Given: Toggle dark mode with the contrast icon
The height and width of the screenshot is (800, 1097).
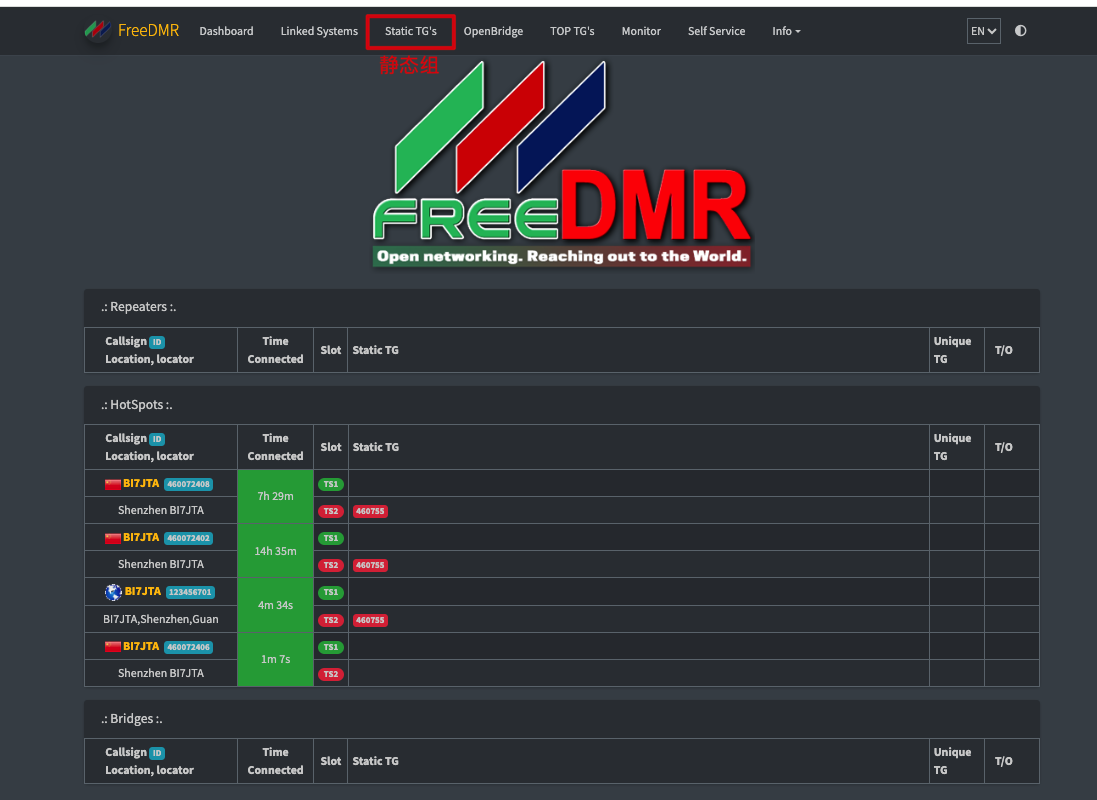Looking at the screenshot, I should click(1020, 30).
